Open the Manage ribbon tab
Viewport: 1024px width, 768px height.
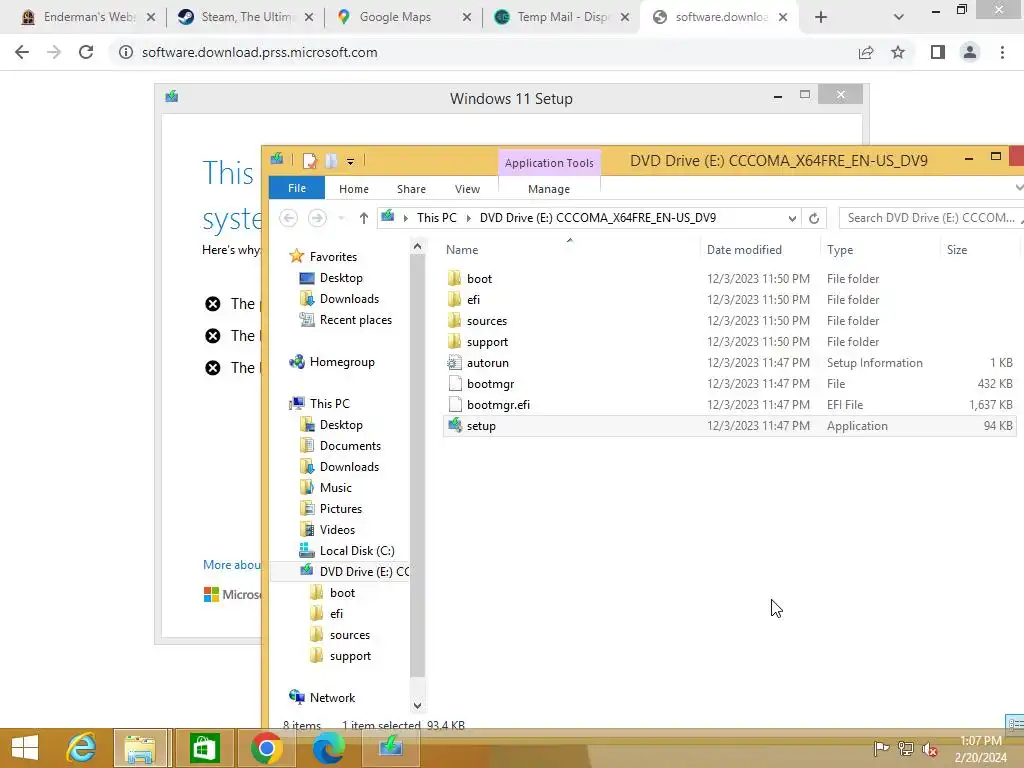pyautogui.click(x=549, y=189)
